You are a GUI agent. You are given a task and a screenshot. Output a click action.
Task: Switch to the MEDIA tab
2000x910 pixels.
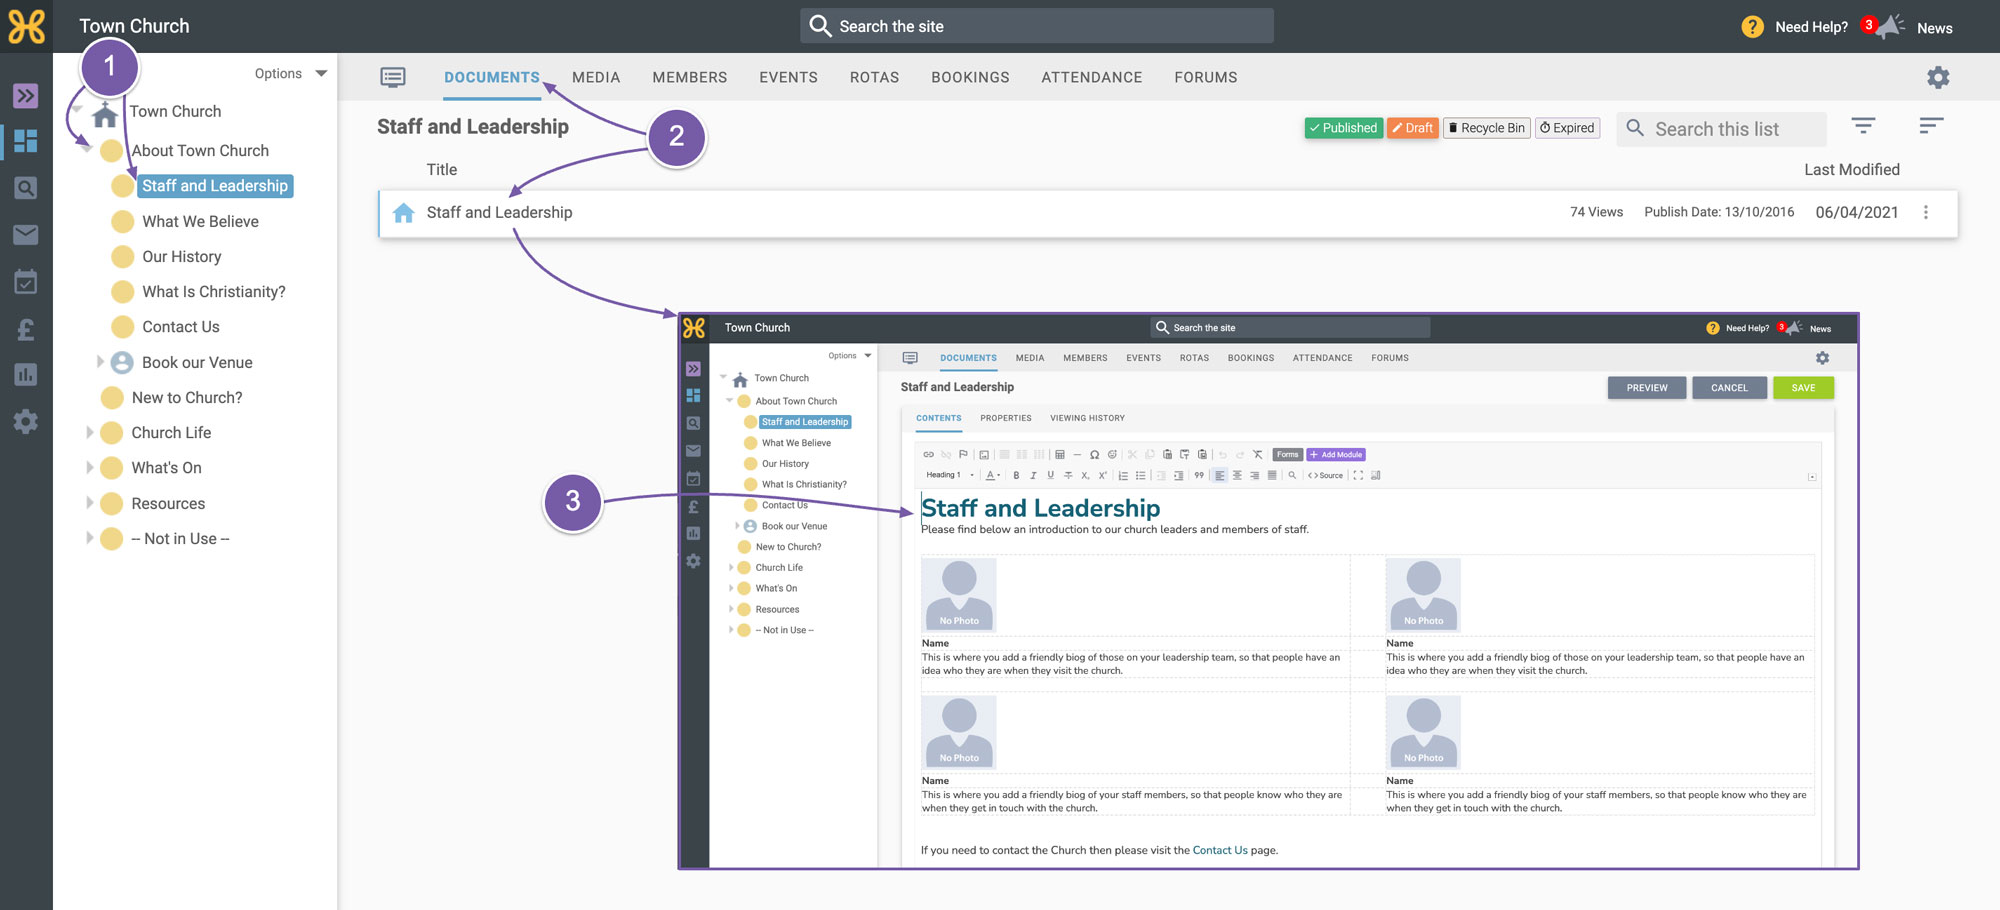pos(596,77)
